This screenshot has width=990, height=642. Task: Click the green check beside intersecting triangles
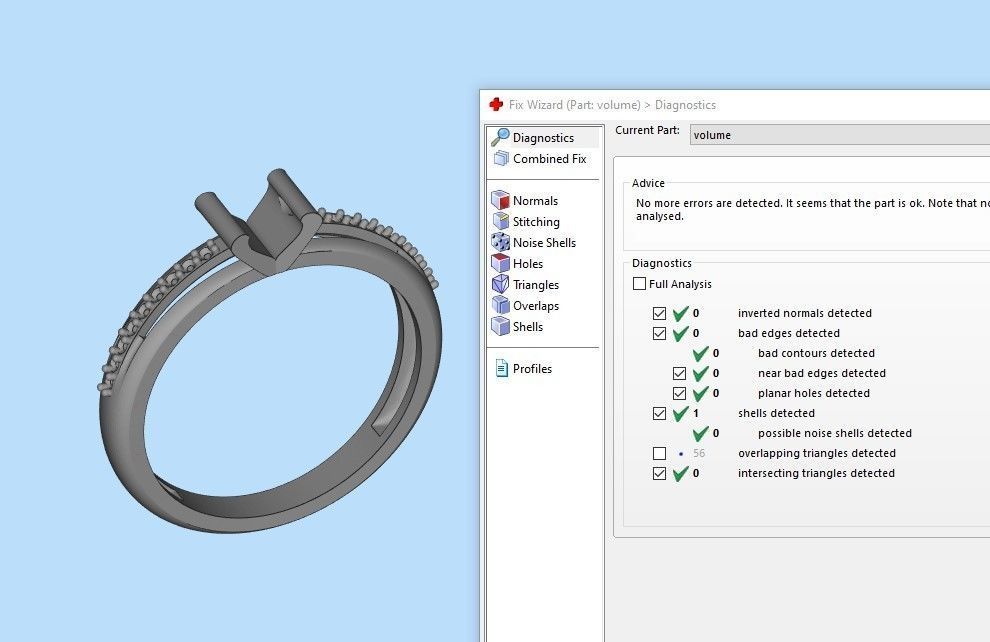[681, 473]
